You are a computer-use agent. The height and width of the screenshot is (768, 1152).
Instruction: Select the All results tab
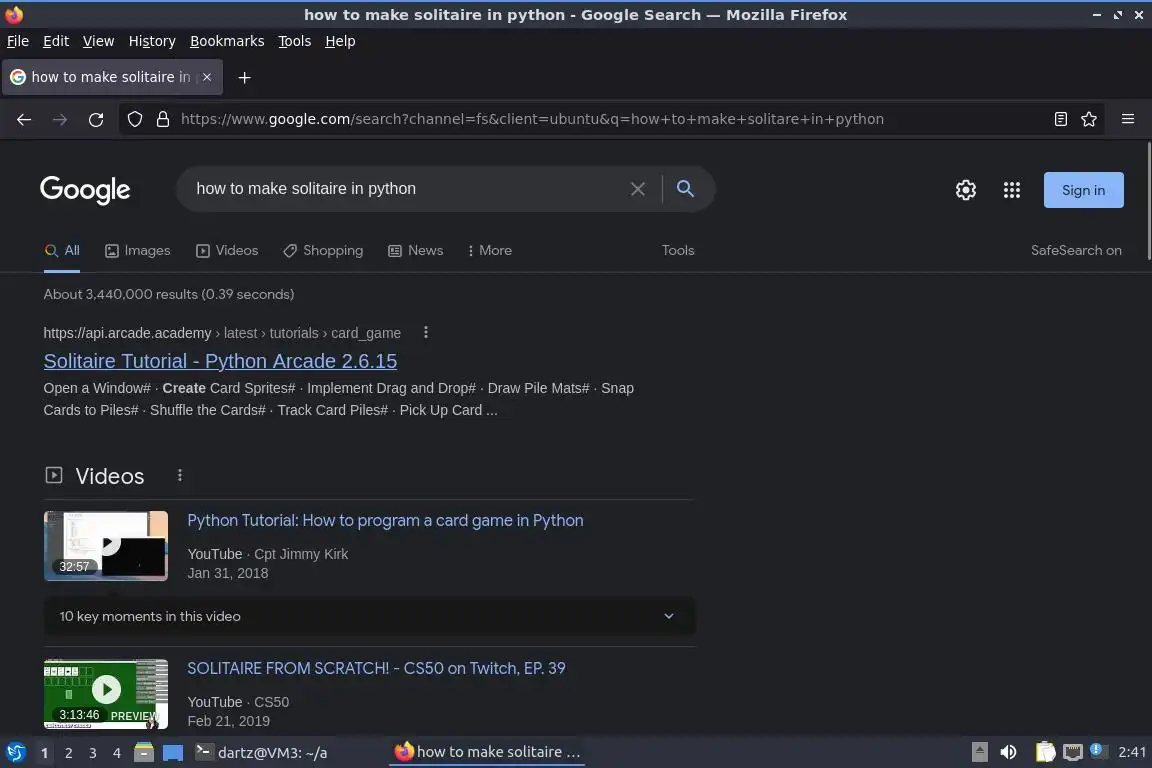62,251
